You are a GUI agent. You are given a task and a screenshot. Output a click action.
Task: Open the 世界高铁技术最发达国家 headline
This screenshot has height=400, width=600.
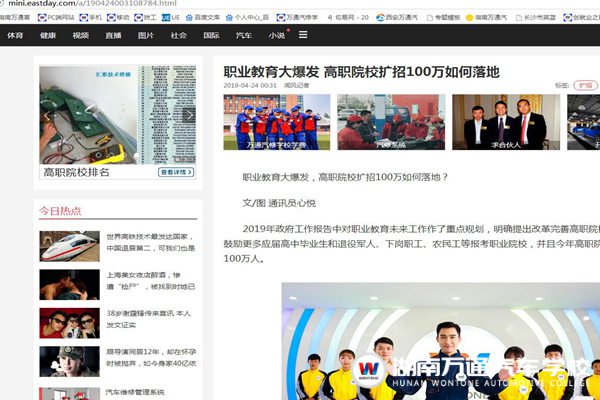151,242
